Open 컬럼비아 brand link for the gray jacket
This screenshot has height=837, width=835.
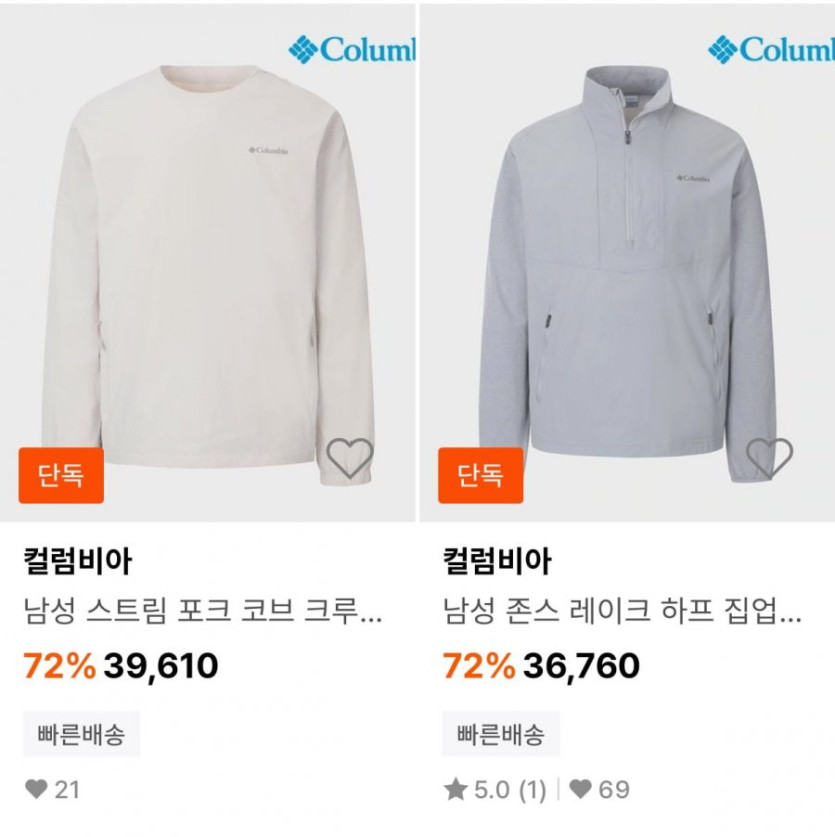(x=497, y=561)
